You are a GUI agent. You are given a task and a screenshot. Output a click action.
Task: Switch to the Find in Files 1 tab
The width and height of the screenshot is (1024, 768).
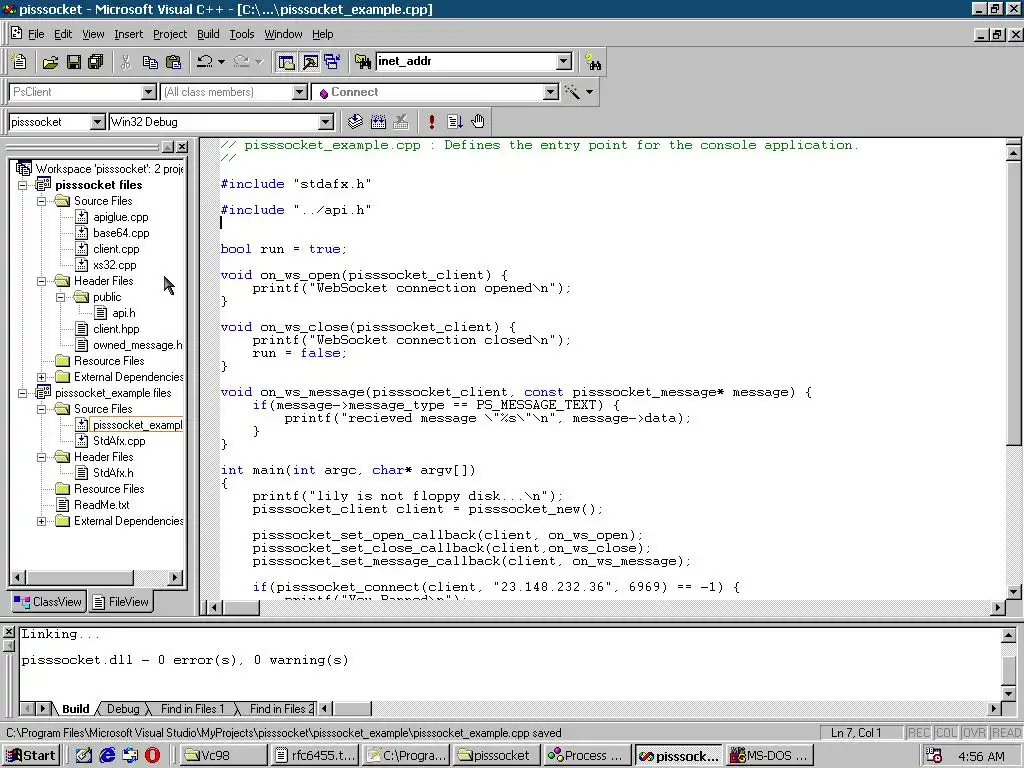[x=192, y=709]
